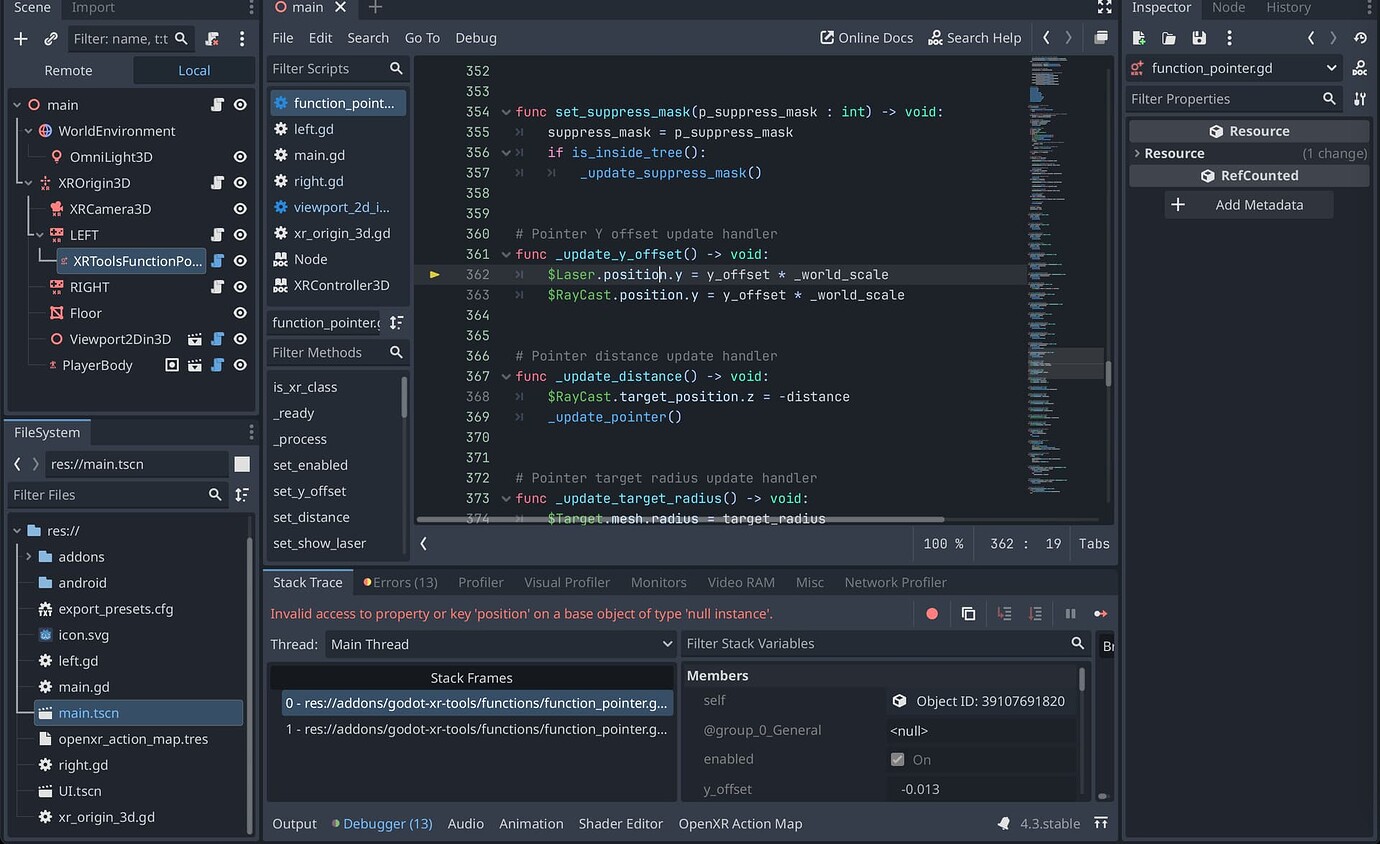The height and width of the screenshot is (844, 1380).
Task: Copy the debugger error using copy icon
Action: coord(968,613)
